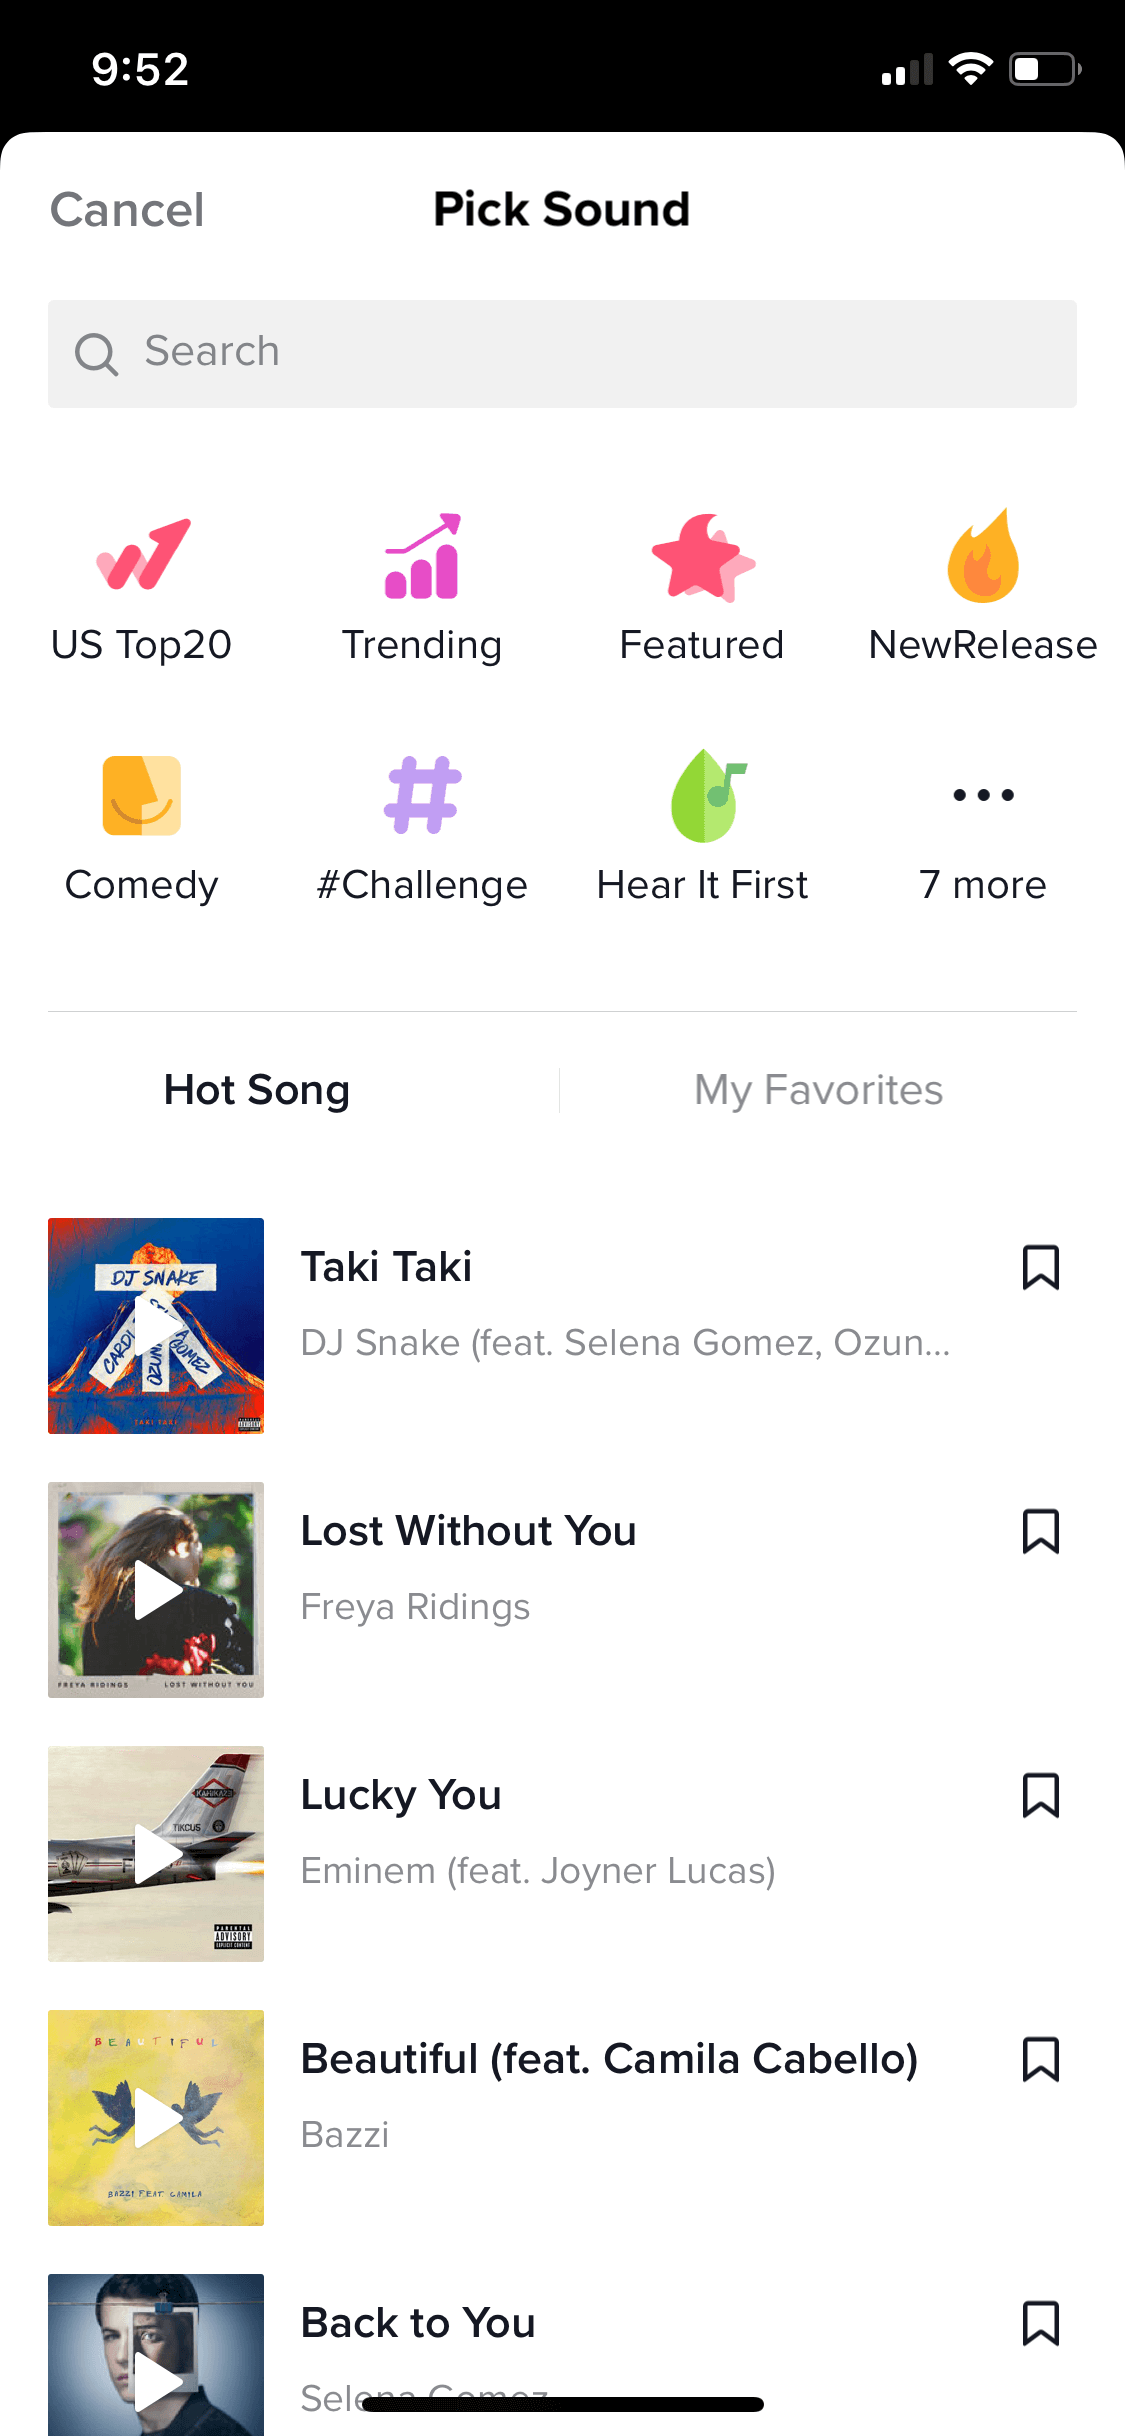Select the Back to You song title
Screen dimensions: 1125x2436
(418, 2323)
